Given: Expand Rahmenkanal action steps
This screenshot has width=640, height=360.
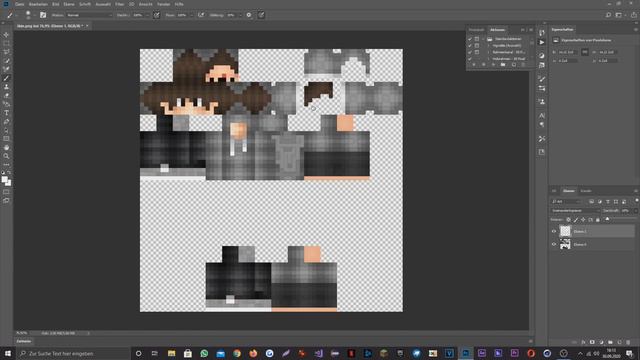Looking at the screenshot, I should coord(488,52).
